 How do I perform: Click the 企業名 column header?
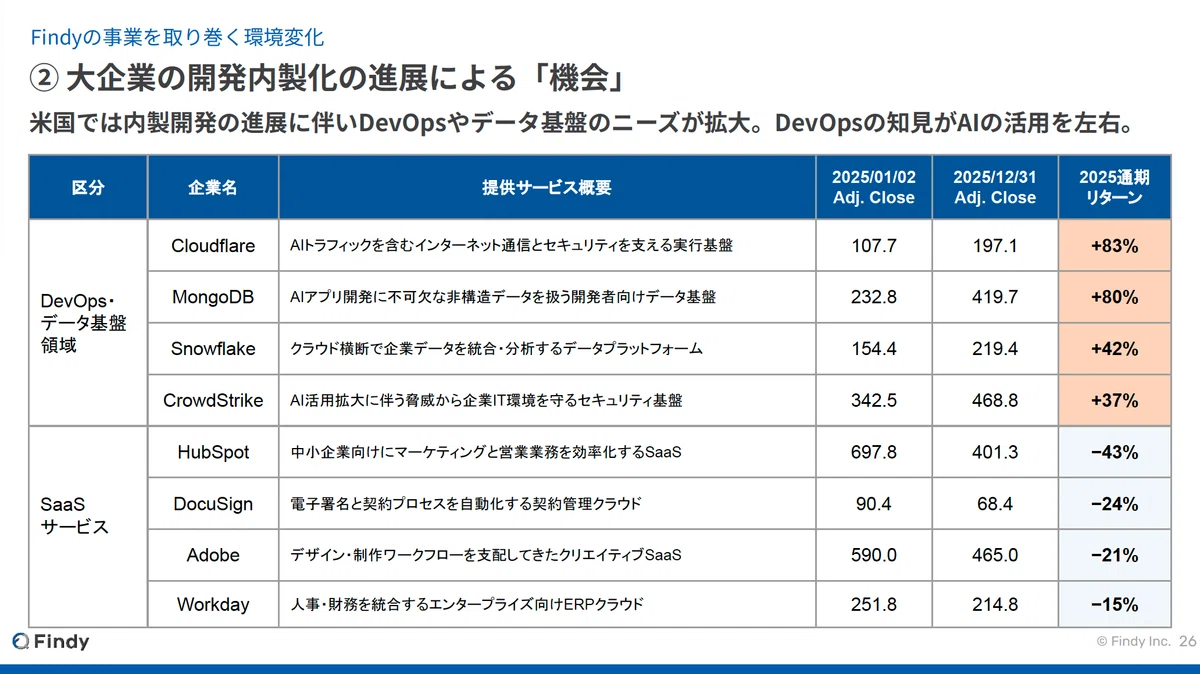(x=213, y=187)
